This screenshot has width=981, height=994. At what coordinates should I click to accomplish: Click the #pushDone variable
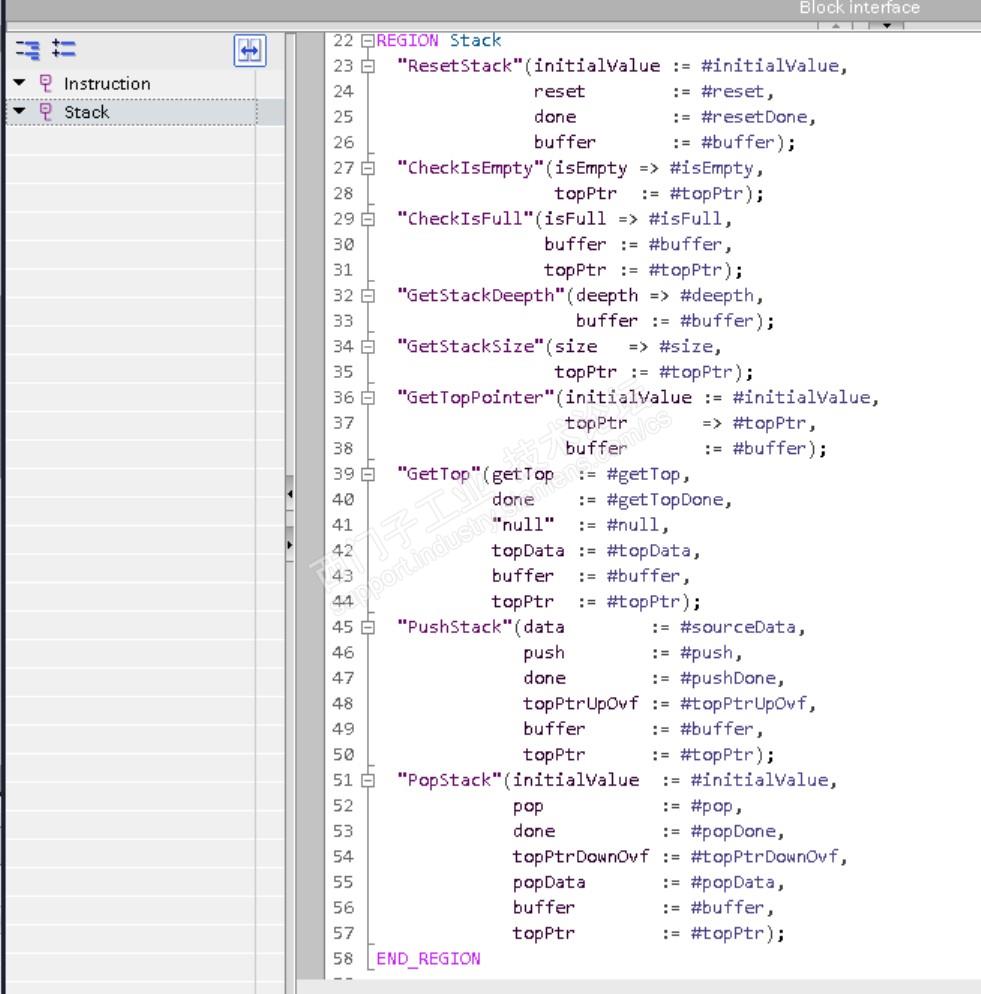click(x=727, y=678)
